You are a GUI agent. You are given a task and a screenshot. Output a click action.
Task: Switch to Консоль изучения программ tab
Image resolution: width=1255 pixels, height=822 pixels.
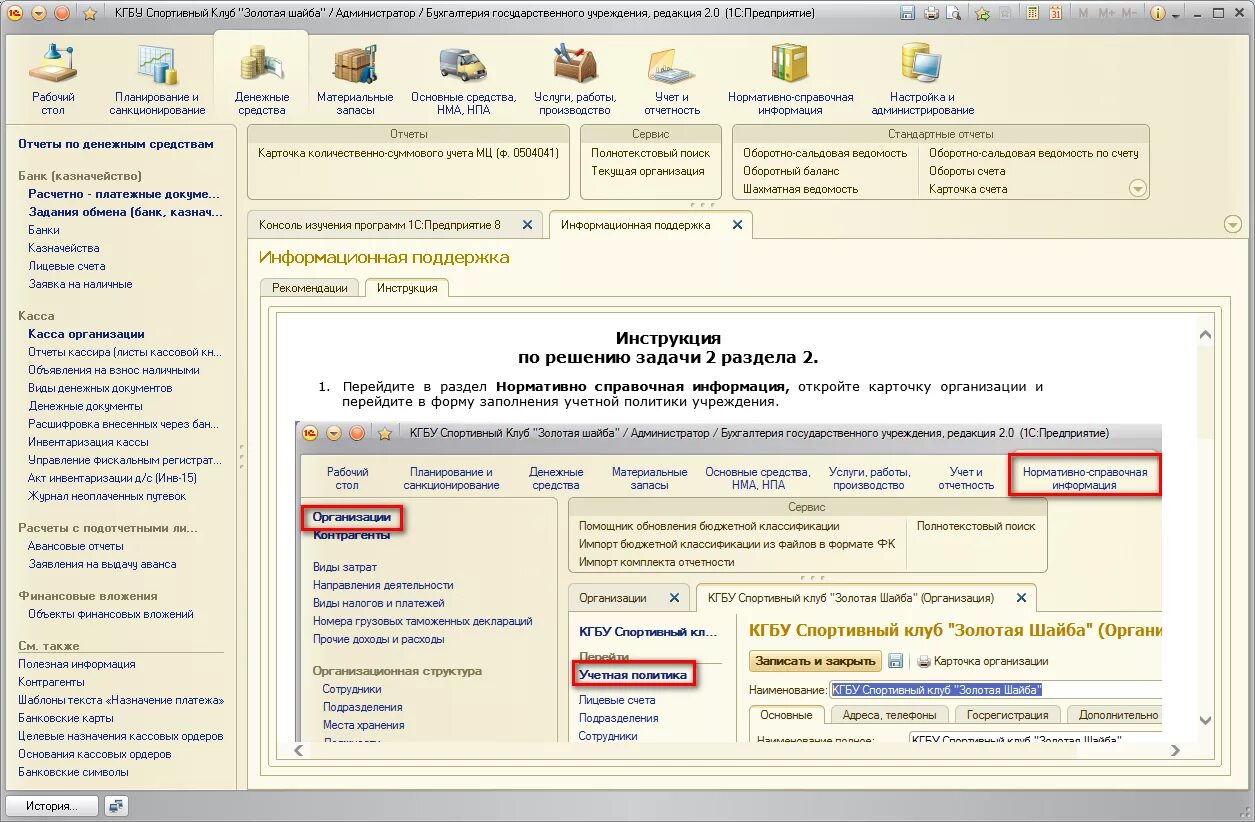pos(380,225)
